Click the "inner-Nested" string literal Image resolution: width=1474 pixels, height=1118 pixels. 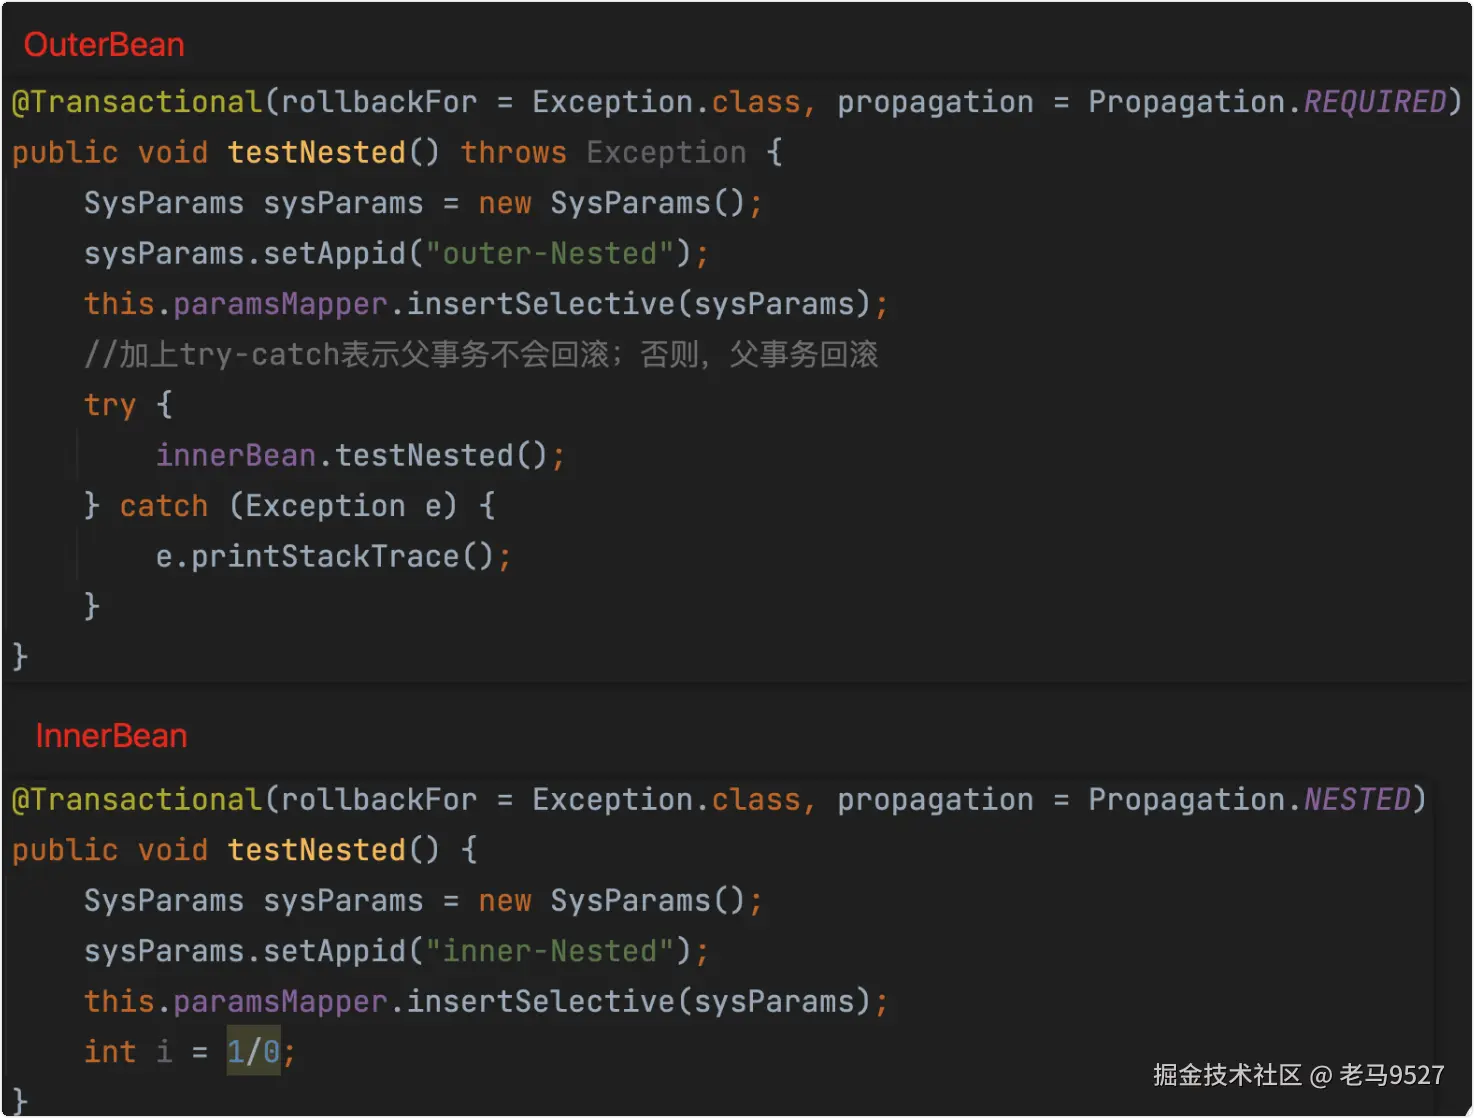[550, 951]
